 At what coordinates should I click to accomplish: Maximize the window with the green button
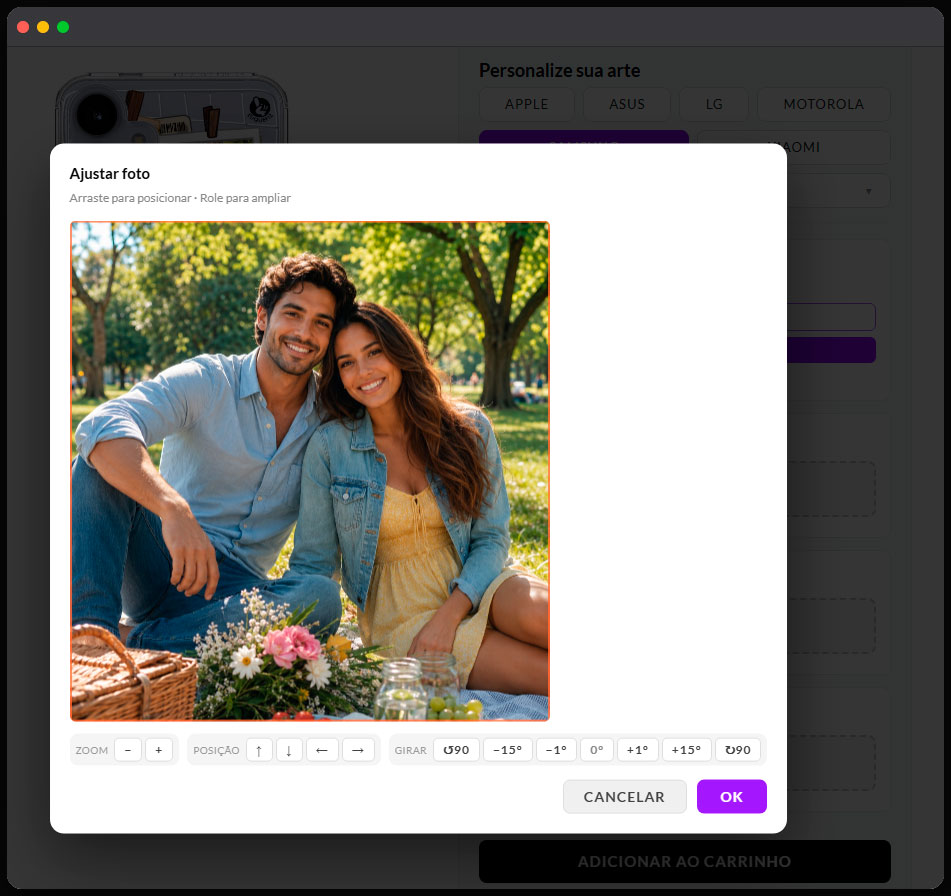pos(63,27)
